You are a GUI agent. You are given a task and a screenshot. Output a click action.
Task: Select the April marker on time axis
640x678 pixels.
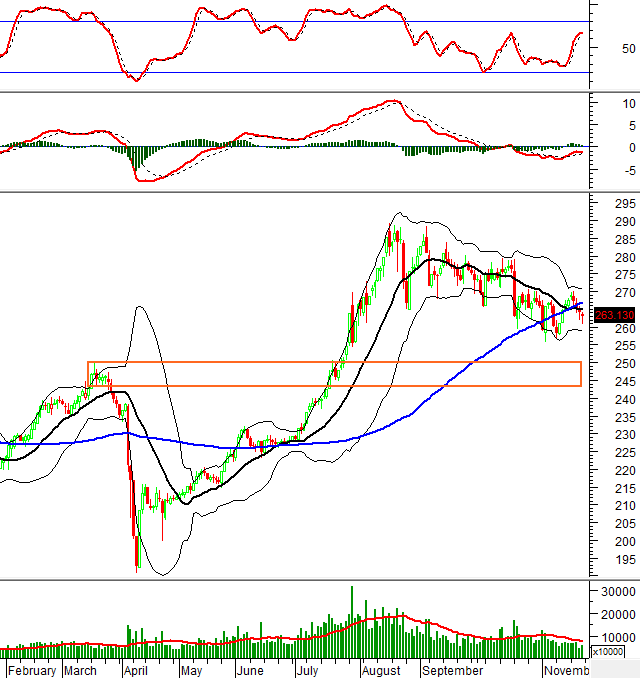(x=135, y=669)
